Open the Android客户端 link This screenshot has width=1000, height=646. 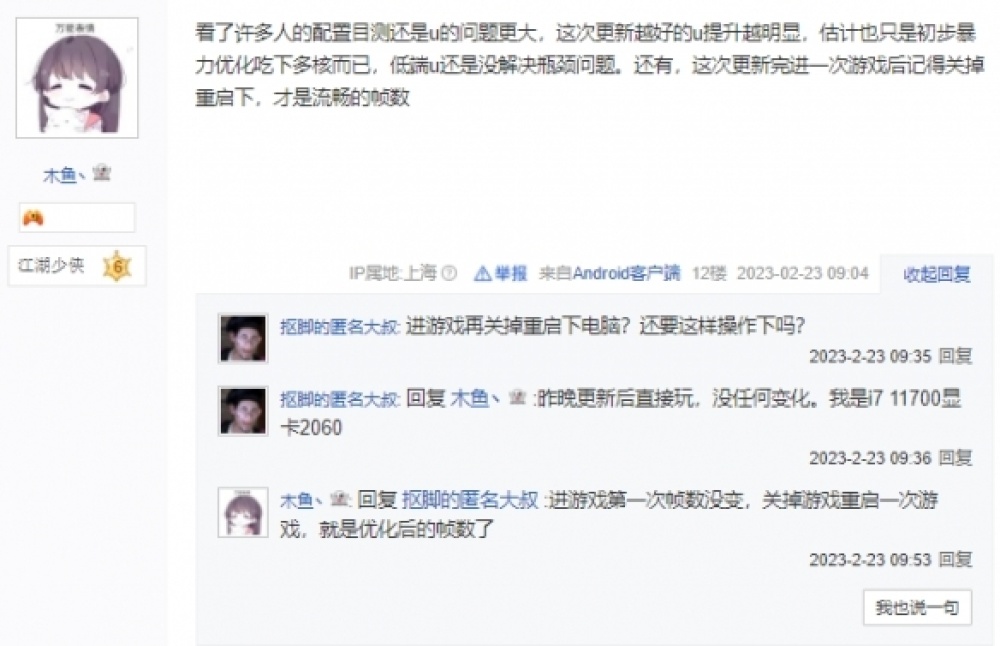[x=626, y=274]
